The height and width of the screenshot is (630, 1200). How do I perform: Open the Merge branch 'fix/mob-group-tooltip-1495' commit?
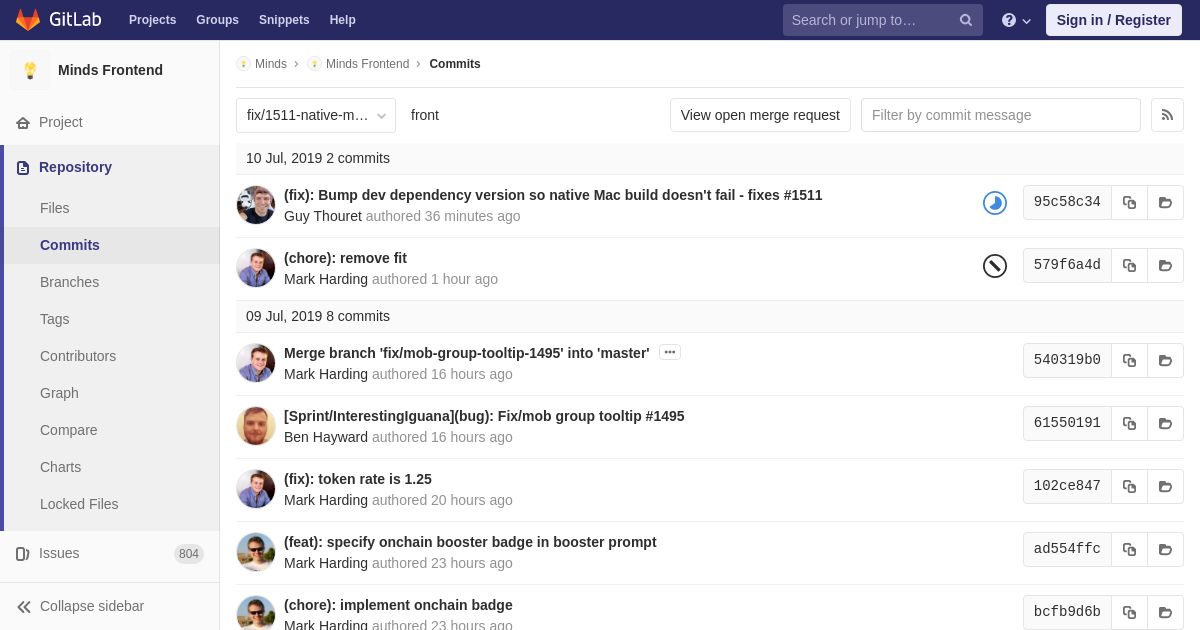[x=467, y=353]
